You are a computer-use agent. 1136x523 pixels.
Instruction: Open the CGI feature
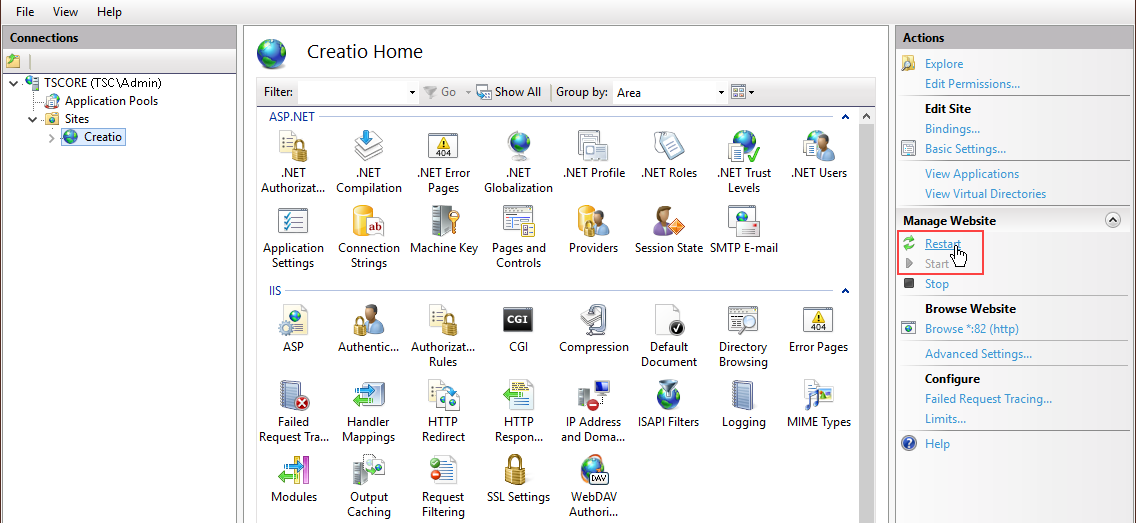(518, 329)
